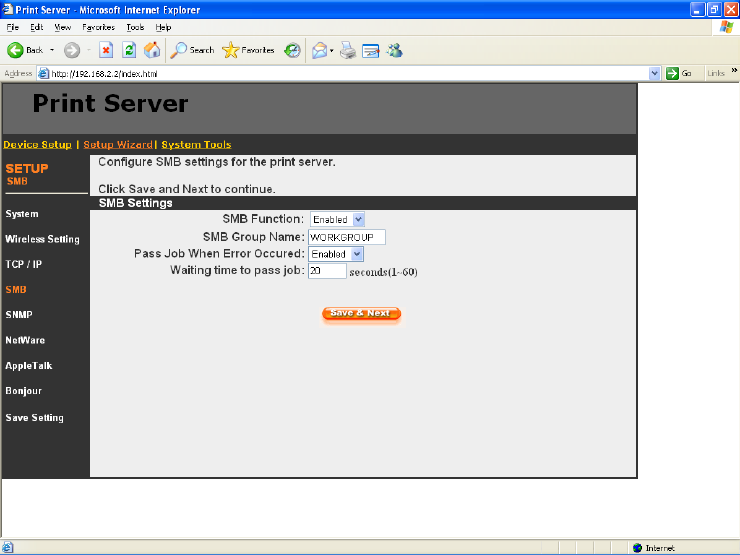
Task: Refresh the page using green arrows icon
Action: coord(129,50)
